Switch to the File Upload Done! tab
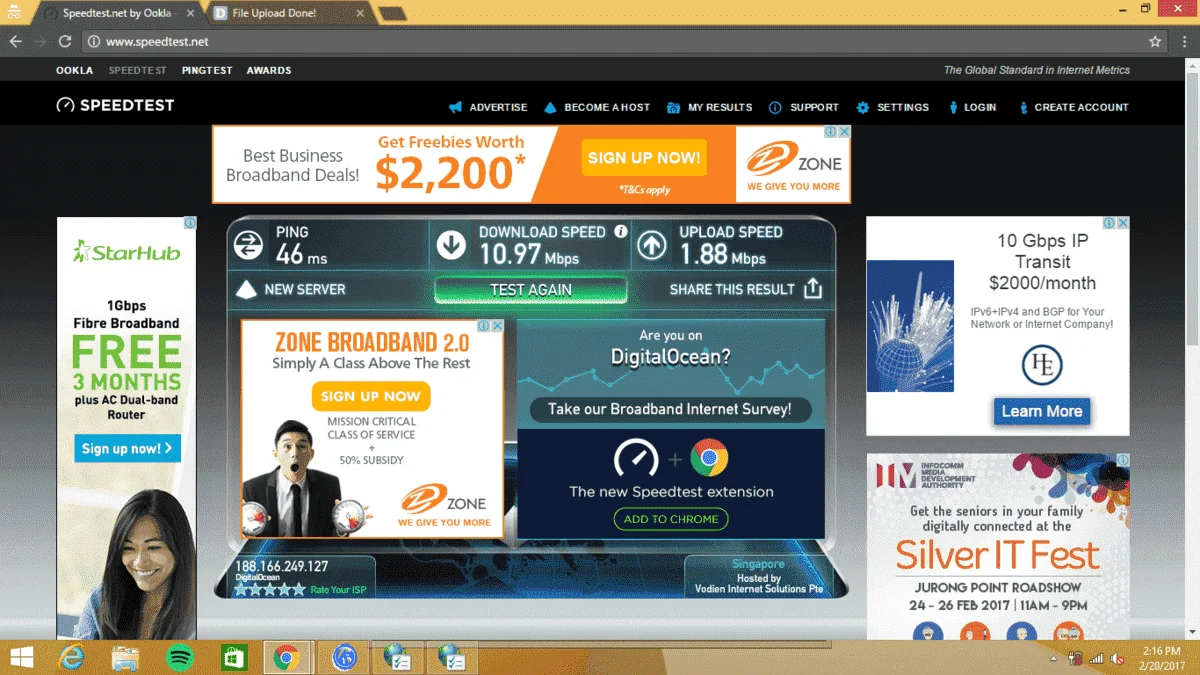Screen dimensions: 1200x675 (x=287, y=13)
